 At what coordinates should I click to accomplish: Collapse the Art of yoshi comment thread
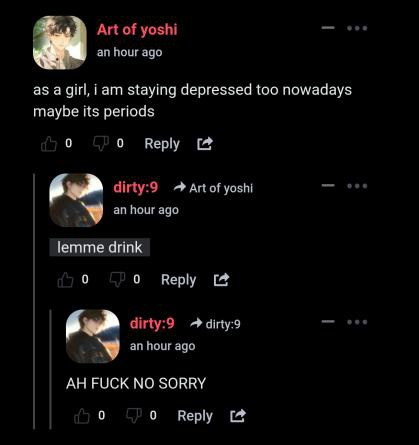[x=328, y=28]
